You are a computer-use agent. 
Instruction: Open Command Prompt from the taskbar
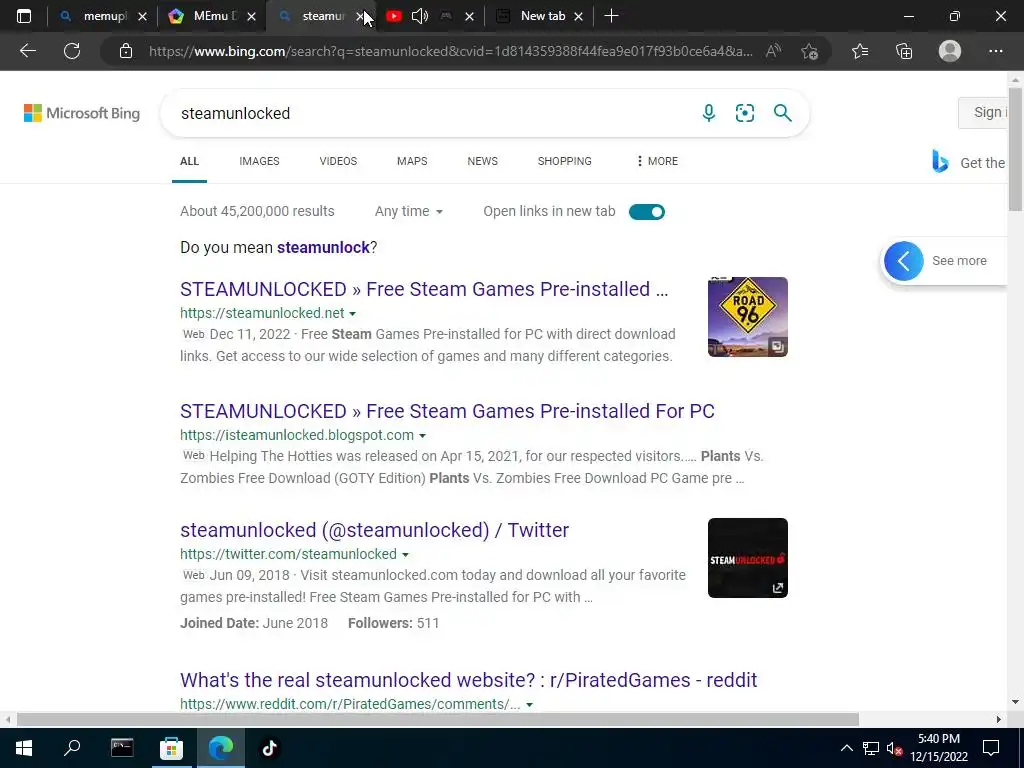click(x=122, y=748)
